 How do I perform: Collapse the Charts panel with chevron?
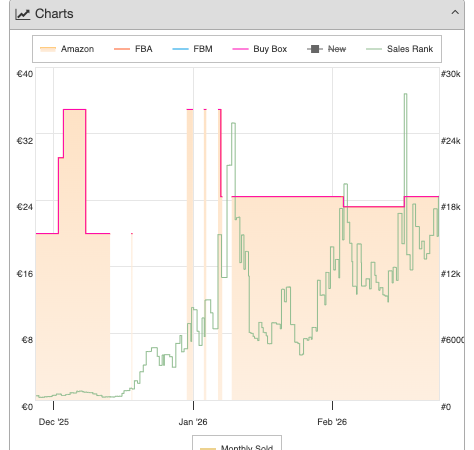tap(455, 13)
